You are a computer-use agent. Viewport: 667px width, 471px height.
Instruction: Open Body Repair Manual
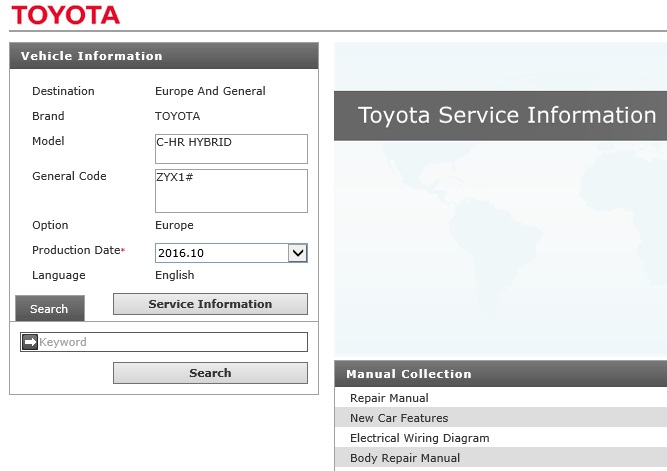405,458
